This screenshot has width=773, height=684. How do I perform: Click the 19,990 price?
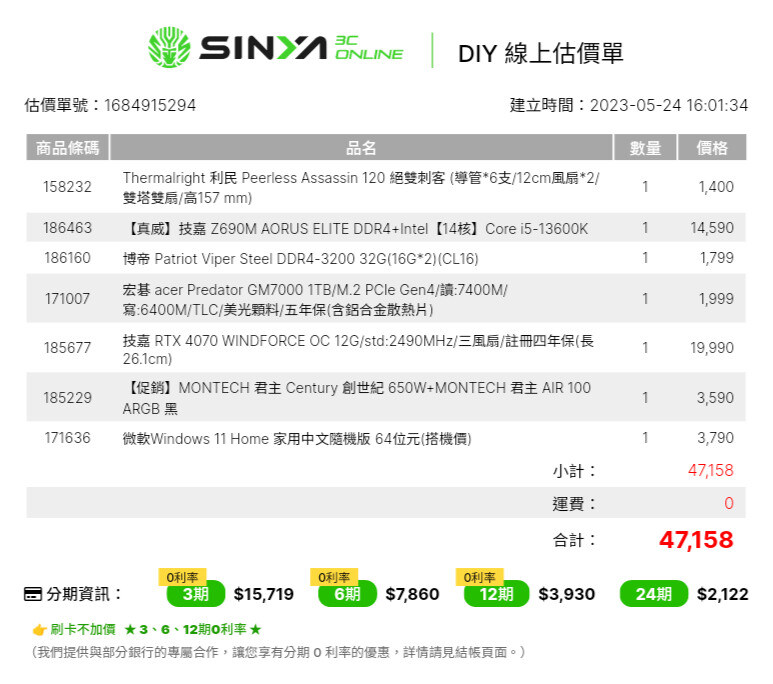pos(712,348)
